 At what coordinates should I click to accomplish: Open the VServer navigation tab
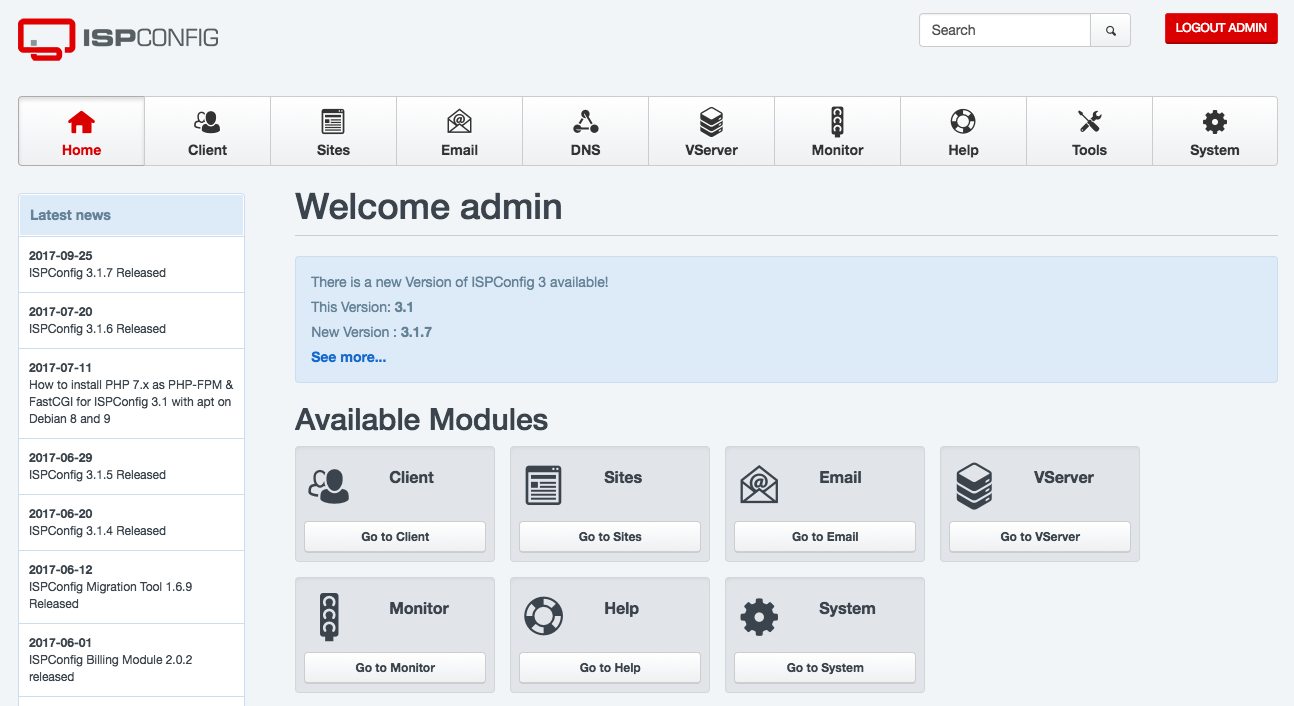pyautogui.click(x=712, y=131)
